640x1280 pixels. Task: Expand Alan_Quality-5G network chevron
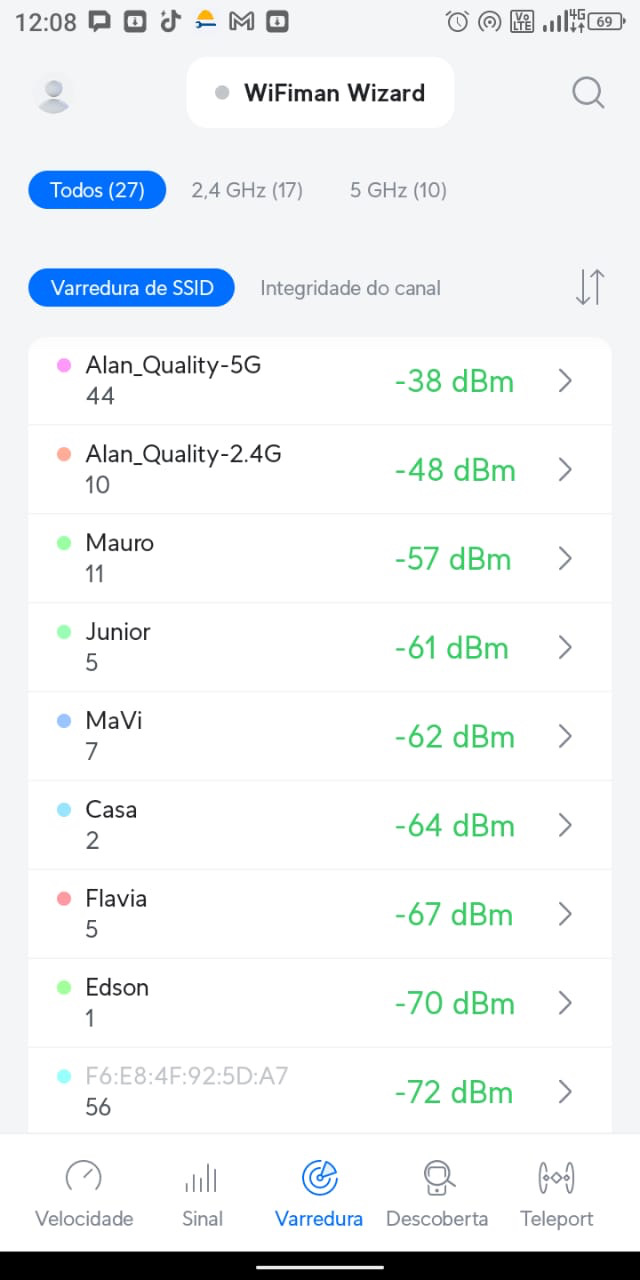click(565, 381)
